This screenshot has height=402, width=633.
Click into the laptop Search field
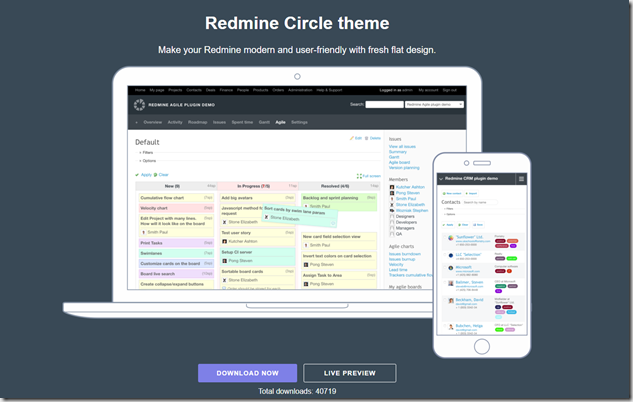click(x=384, y=105)
